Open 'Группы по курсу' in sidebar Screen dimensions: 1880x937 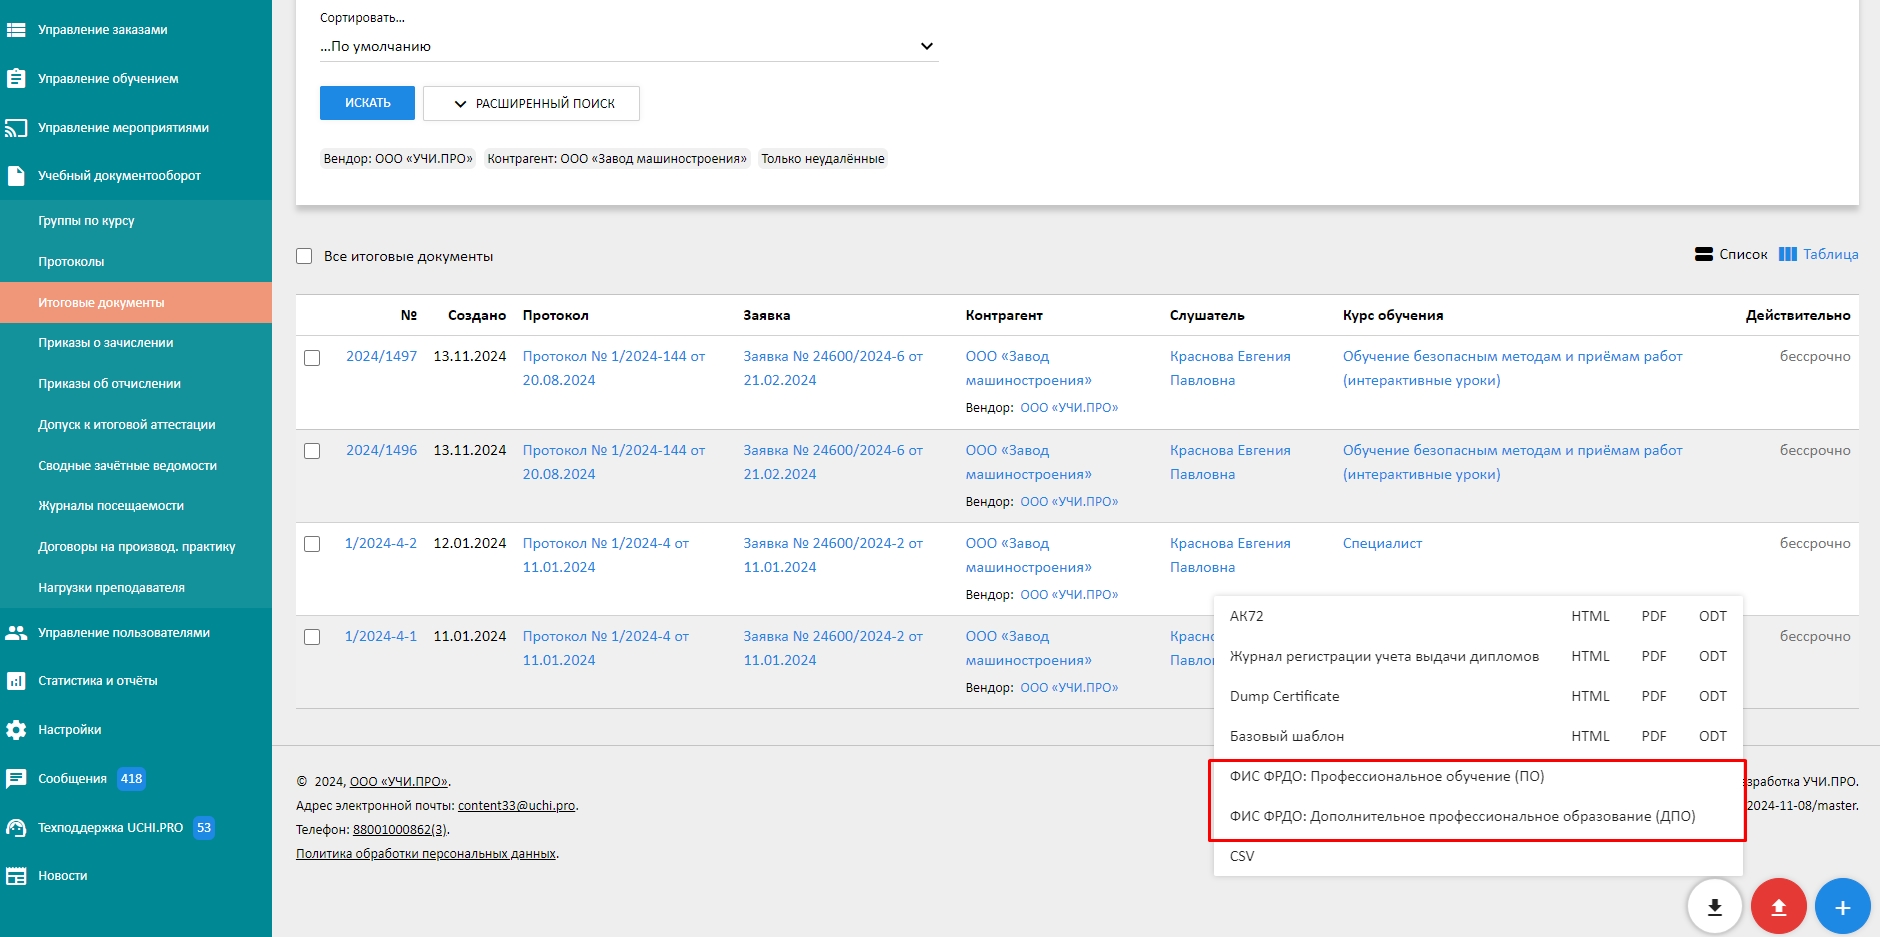pos(136,221)
